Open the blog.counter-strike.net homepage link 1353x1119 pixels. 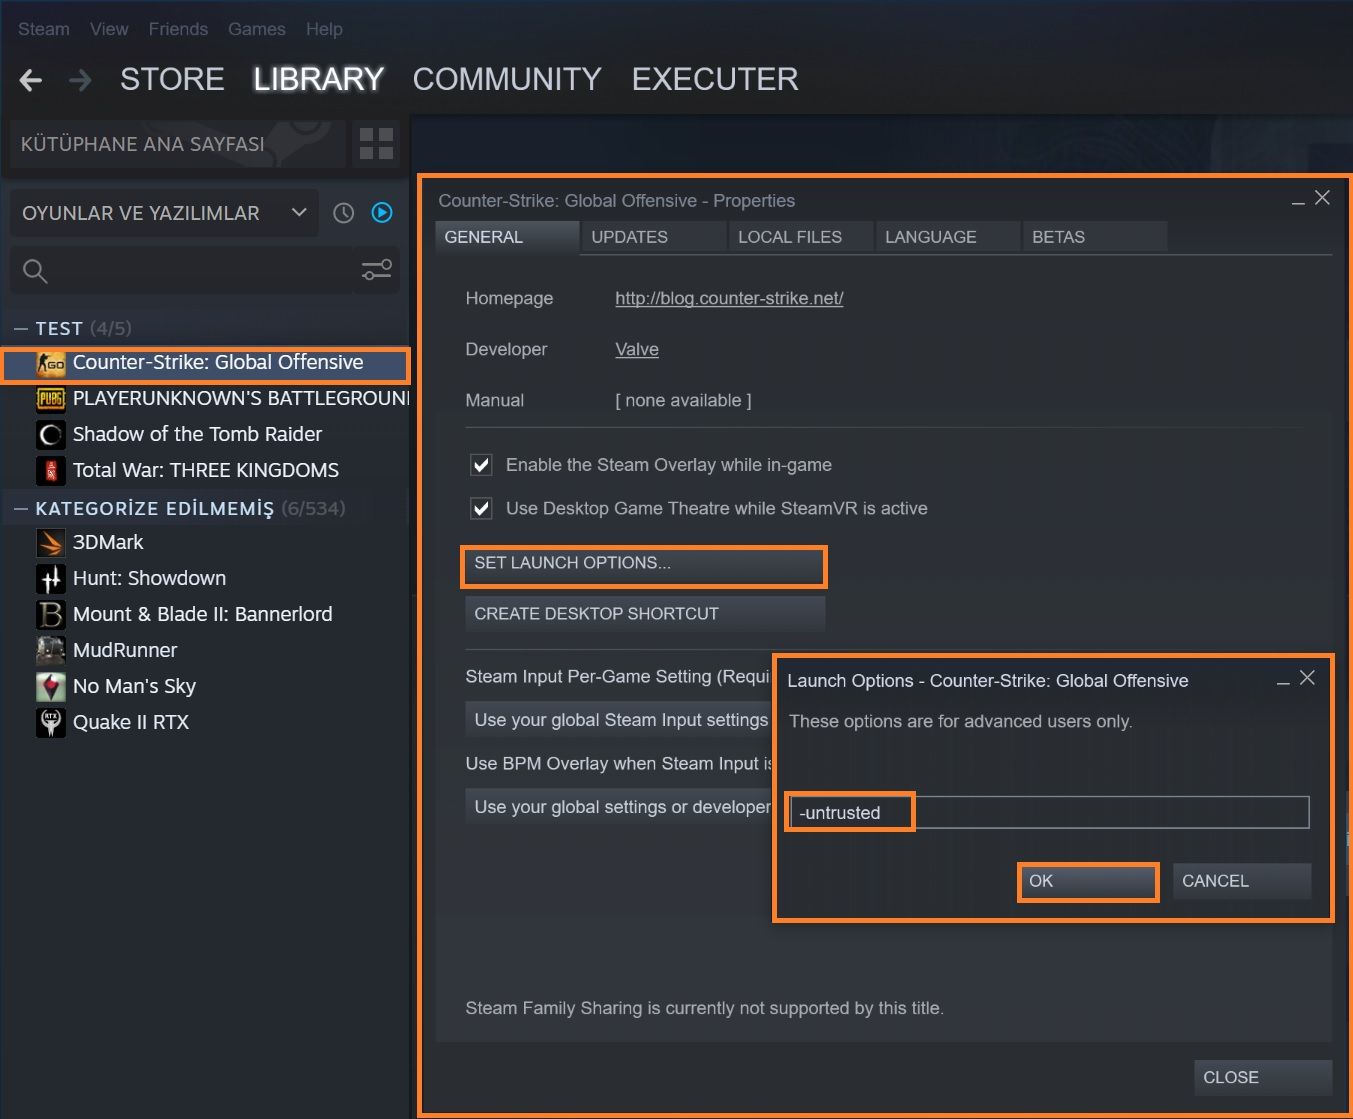coord(729,298)
